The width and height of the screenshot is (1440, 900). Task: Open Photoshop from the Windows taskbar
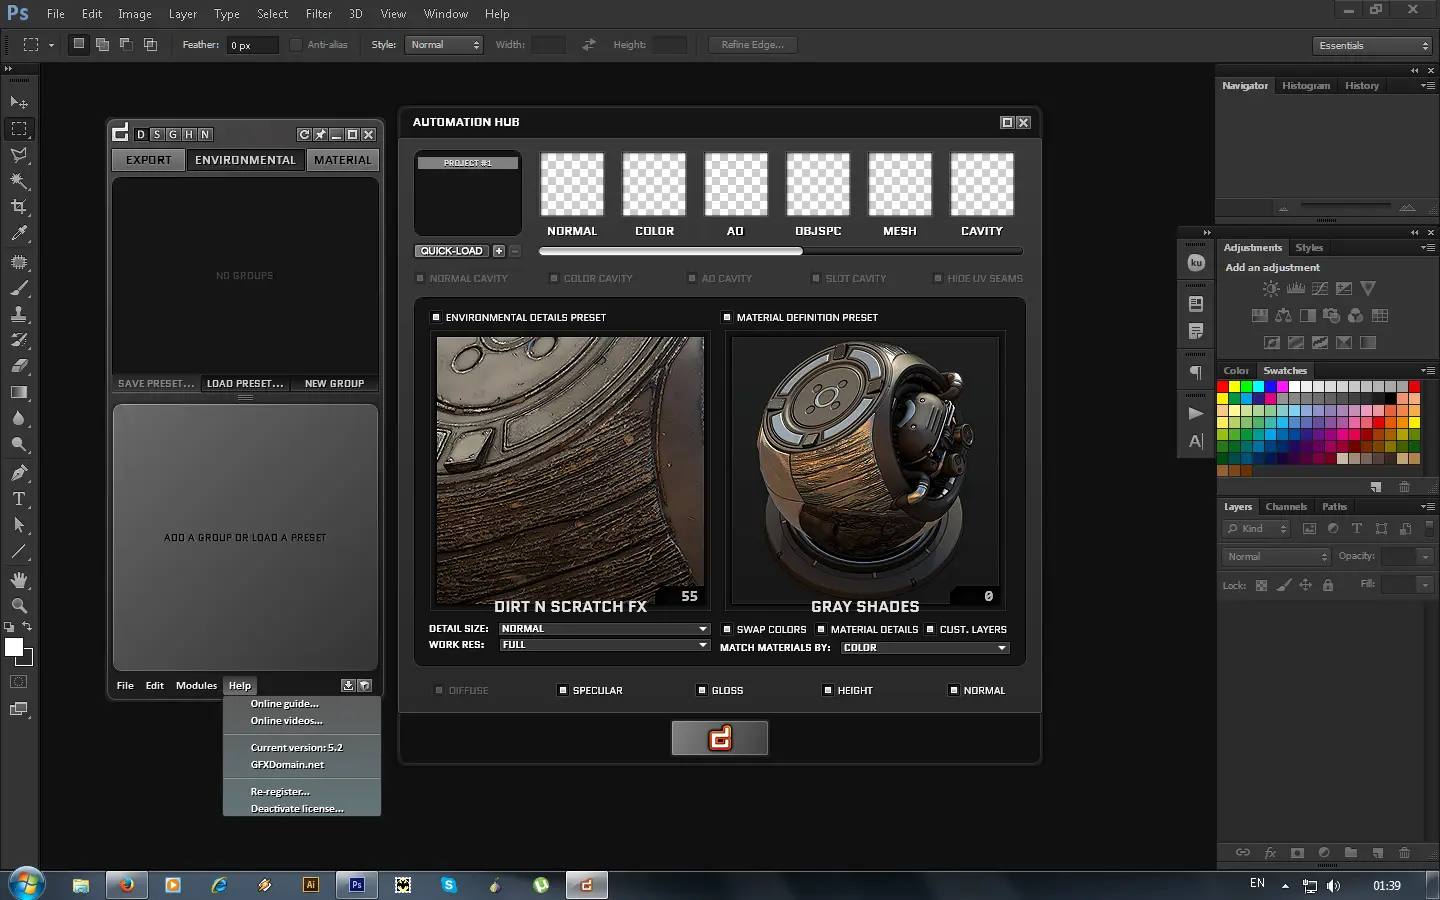pyautogui.click(x=357, y=885)
